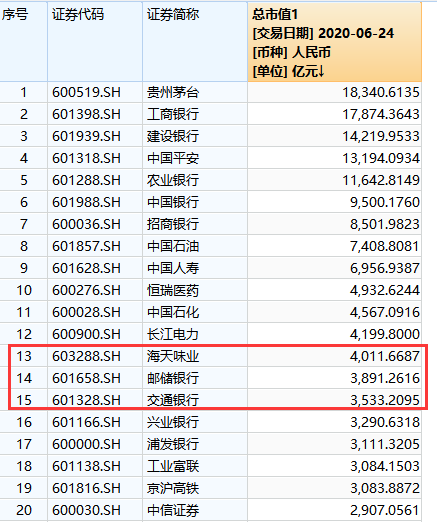Select the 恒瑞医药 cell
The width and height of the screenshot is (437, 522).
[x=195, y=290]
